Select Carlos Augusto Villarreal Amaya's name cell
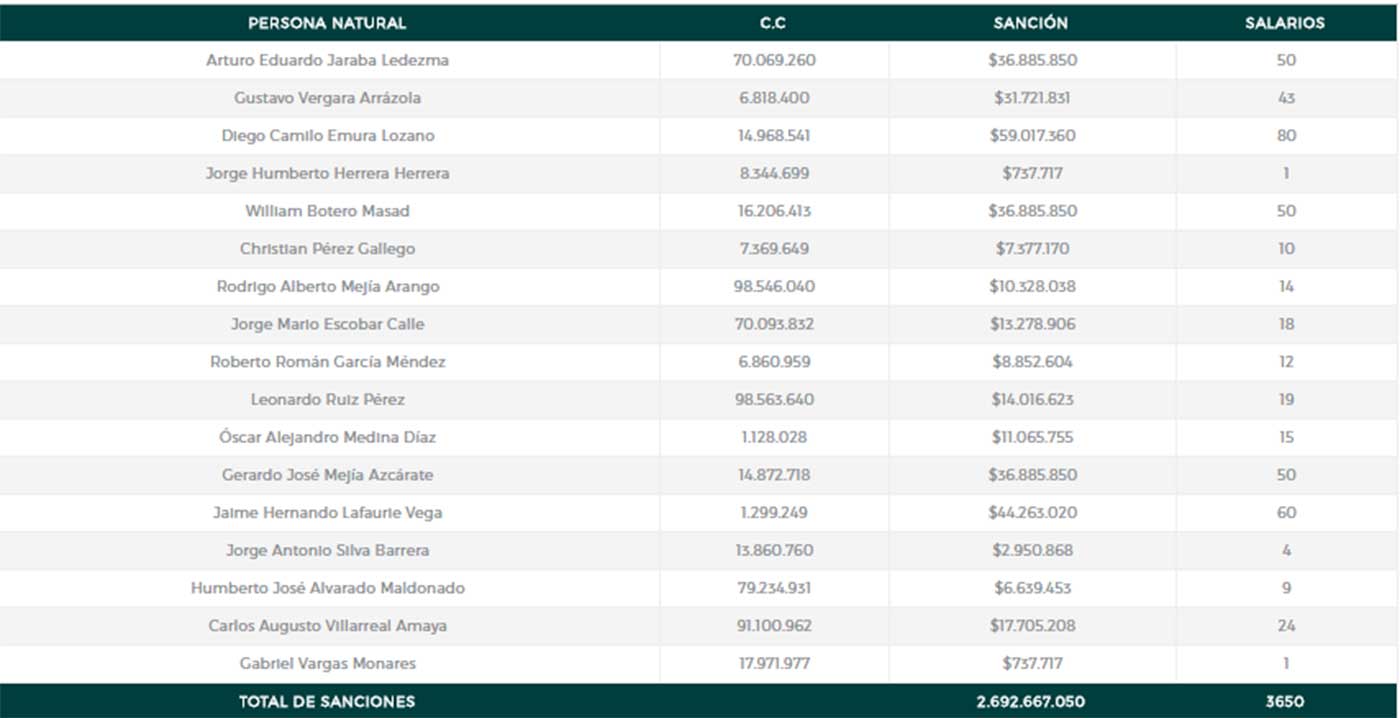This screenshot has width=1400, height=718. 327,626
